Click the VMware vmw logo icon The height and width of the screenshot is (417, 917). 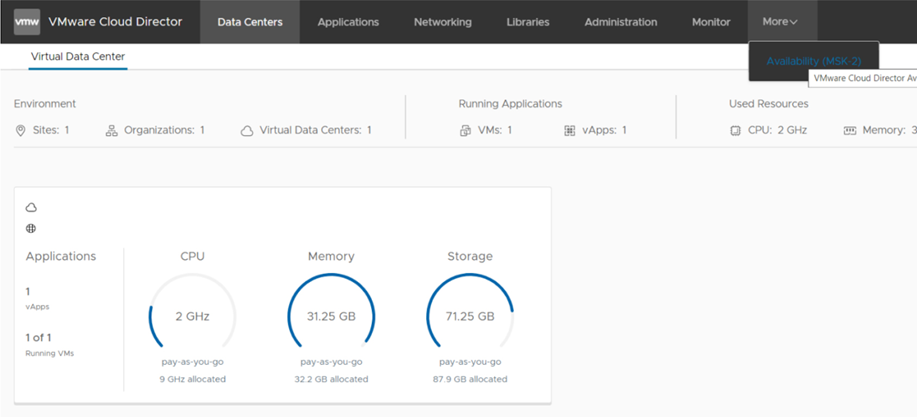[27, 22]
